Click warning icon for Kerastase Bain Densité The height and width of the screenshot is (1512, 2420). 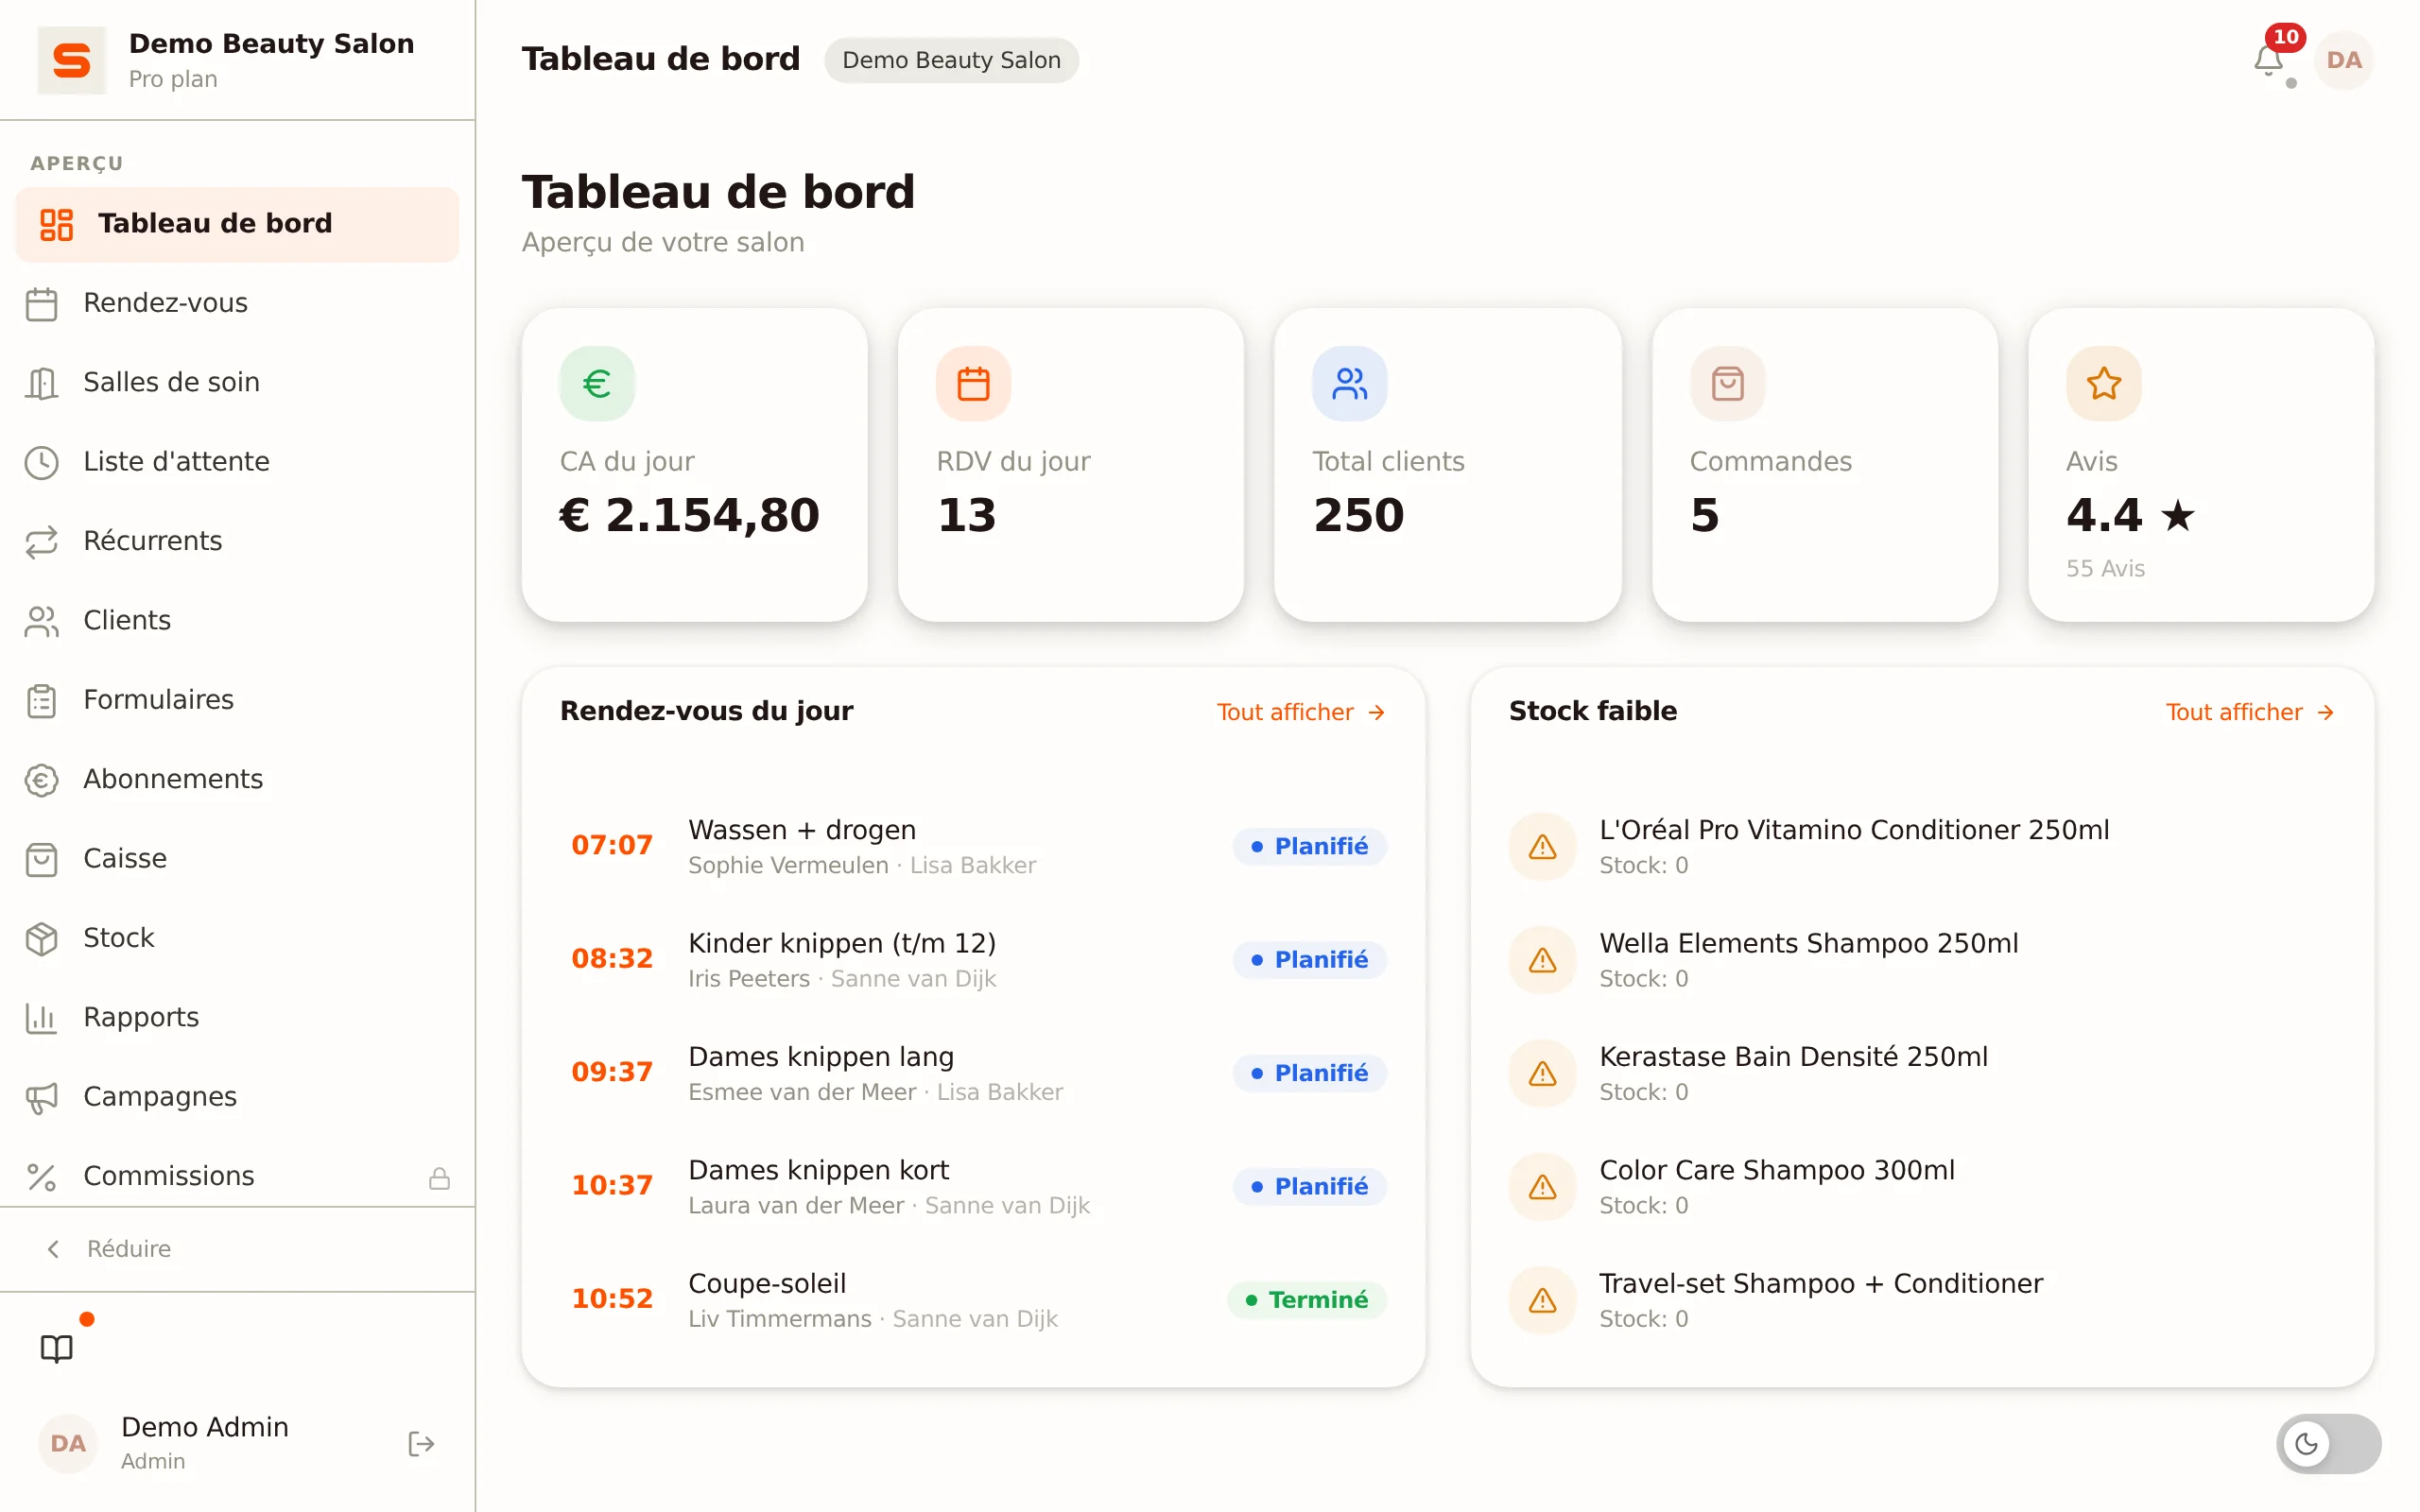[x=1542, y=1073]
